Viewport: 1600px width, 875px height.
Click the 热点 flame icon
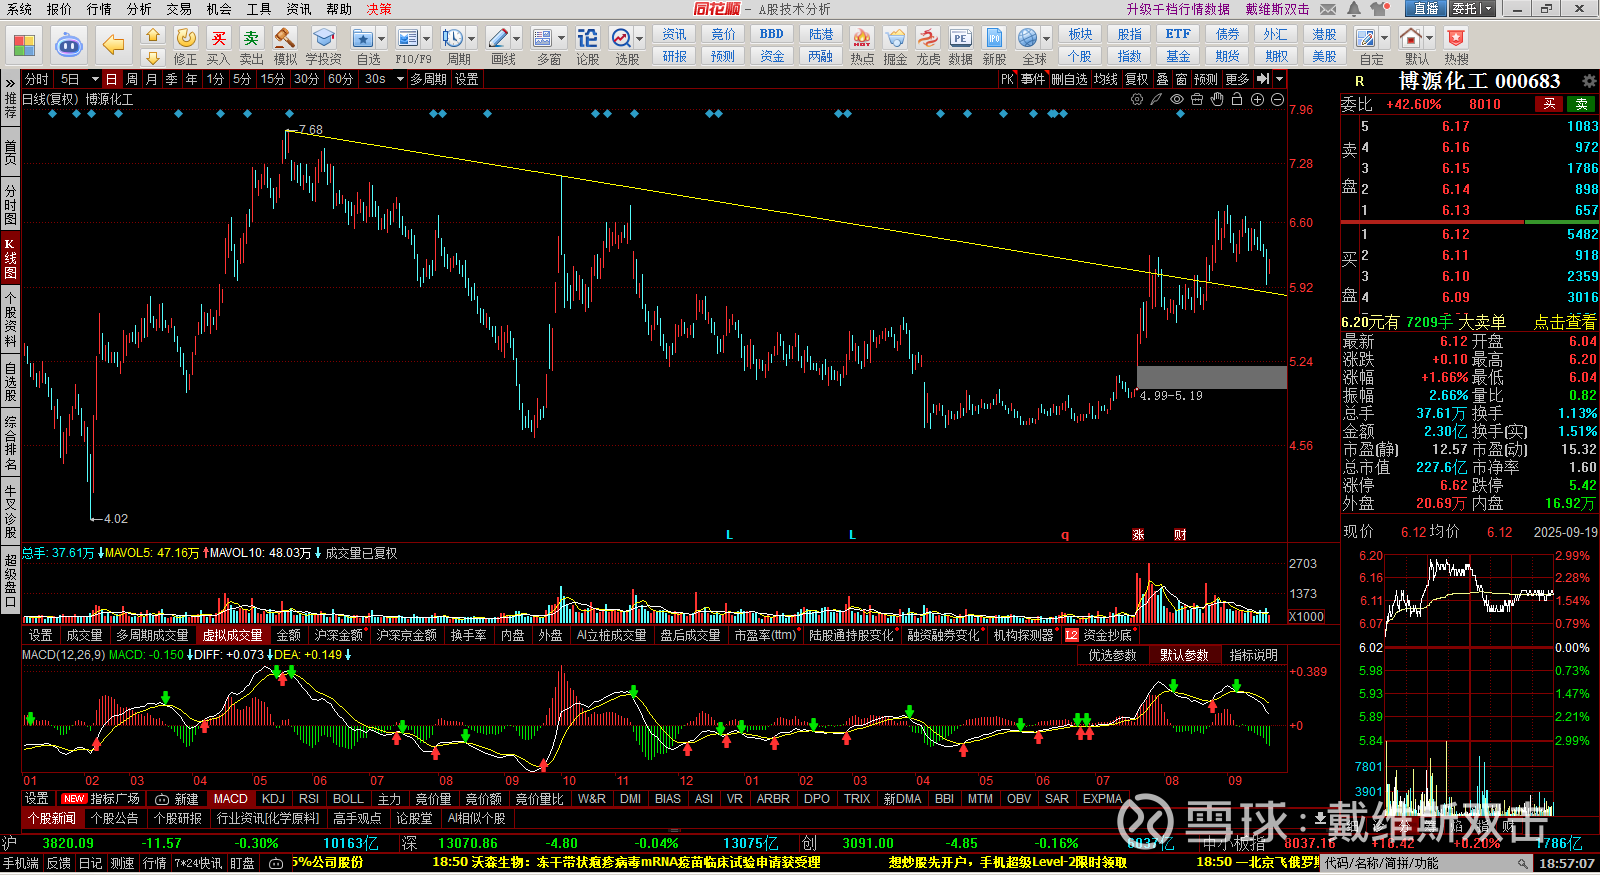click(x=861, y=38)
